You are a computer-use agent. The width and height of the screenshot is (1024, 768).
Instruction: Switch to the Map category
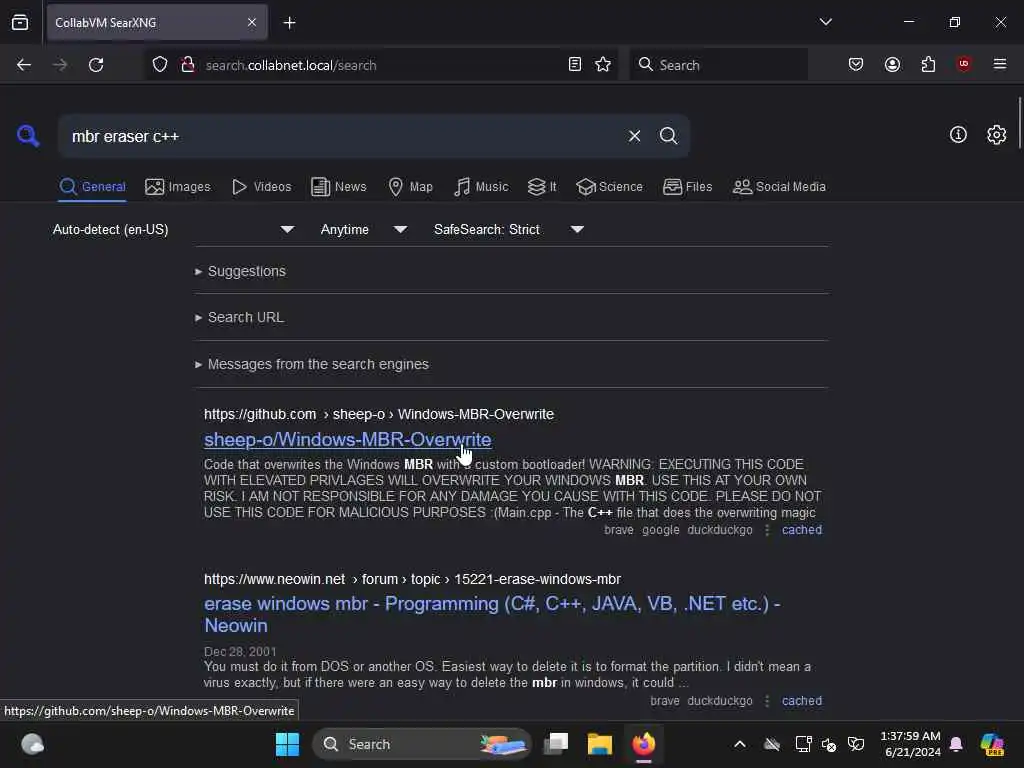410,187
